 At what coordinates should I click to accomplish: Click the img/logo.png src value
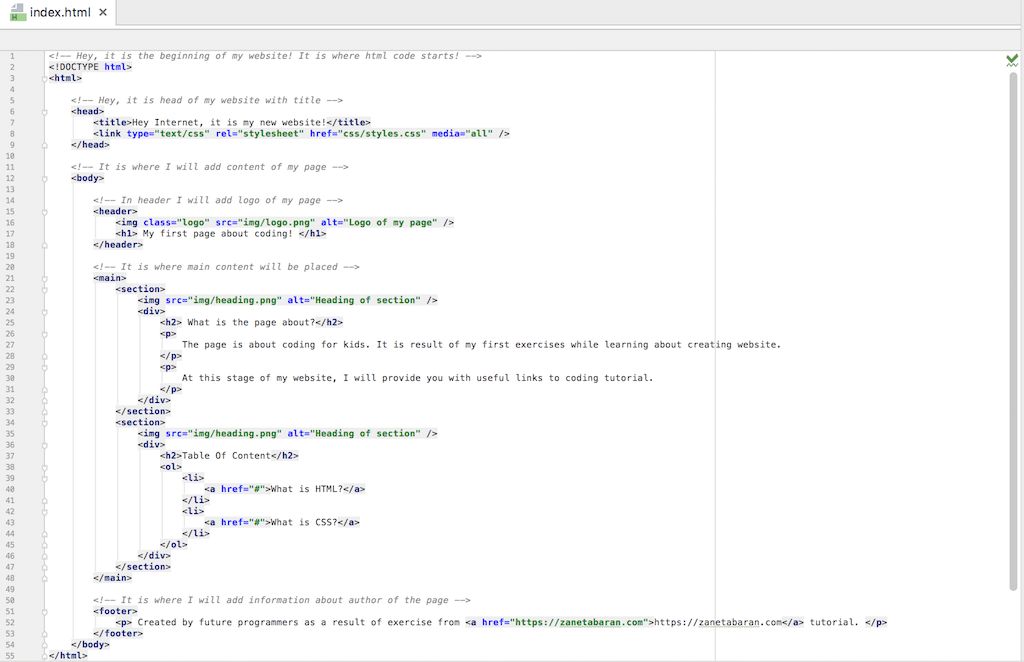coord(277,223)
